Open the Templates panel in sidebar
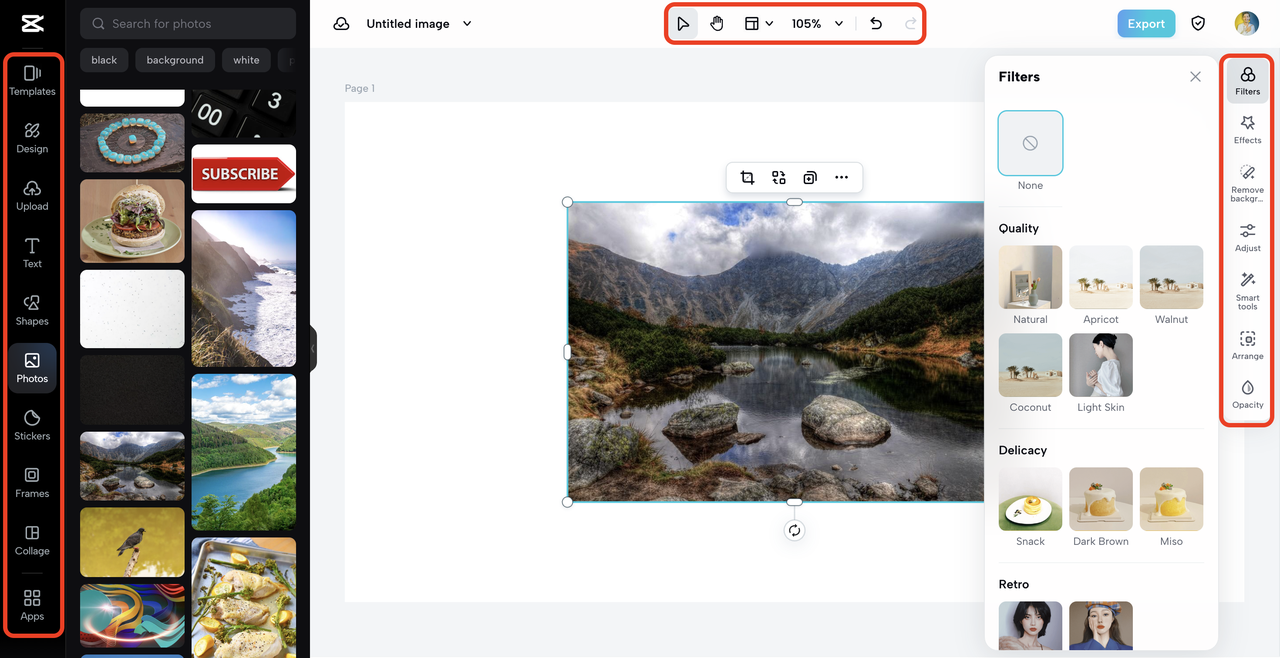Screen dimensions: 1280x658 point(32,80)
